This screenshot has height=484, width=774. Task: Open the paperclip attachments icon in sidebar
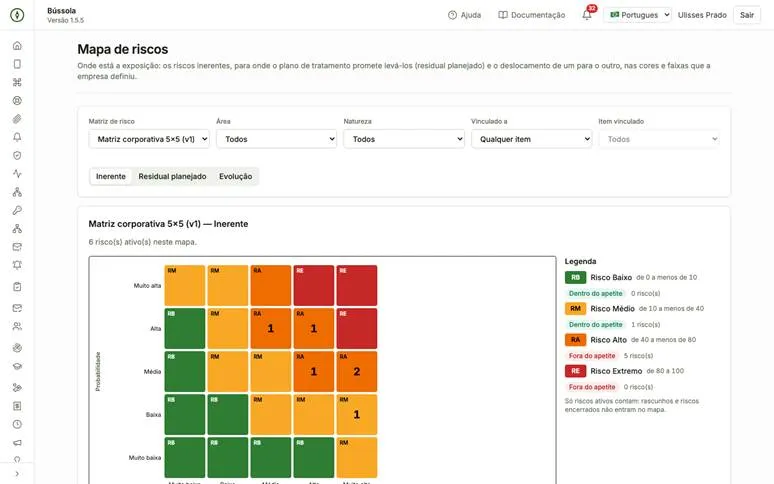click(17, 119)
